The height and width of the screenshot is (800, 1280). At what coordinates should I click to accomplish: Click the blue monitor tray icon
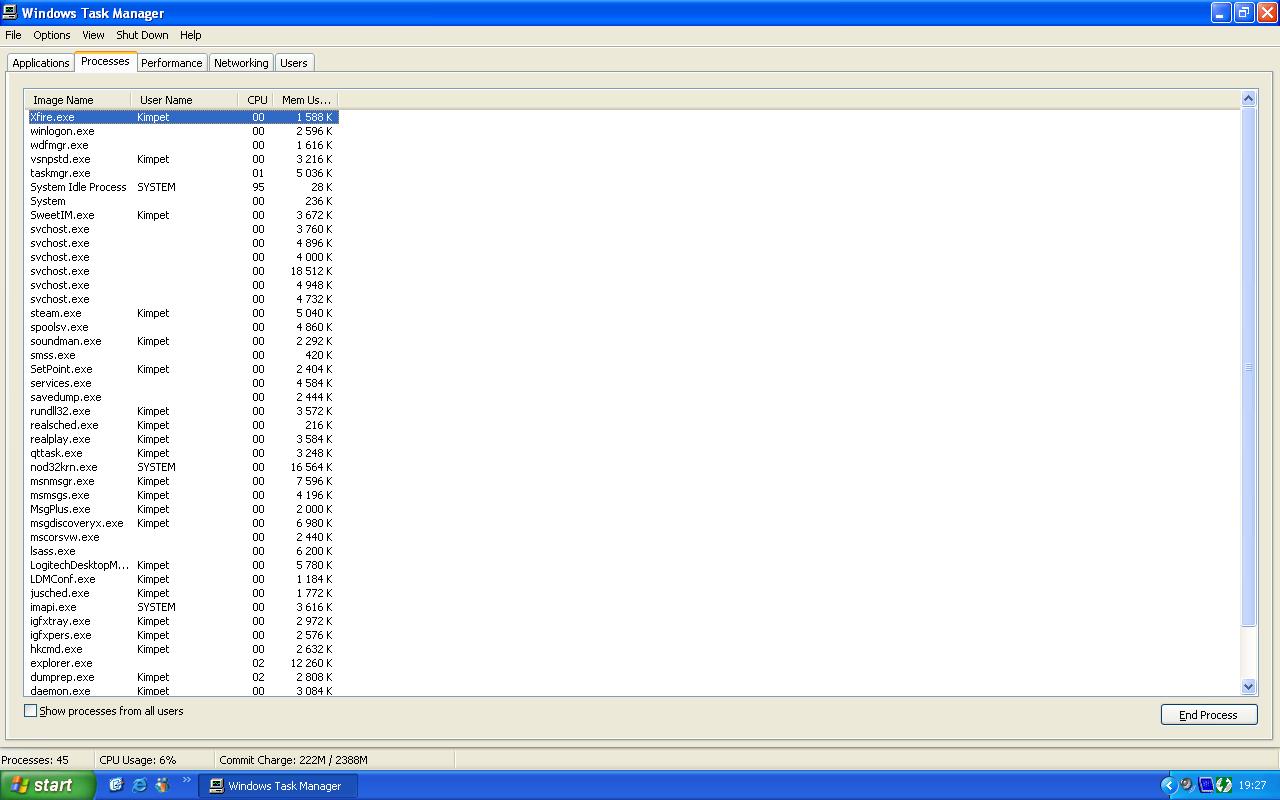(1205, 785)
